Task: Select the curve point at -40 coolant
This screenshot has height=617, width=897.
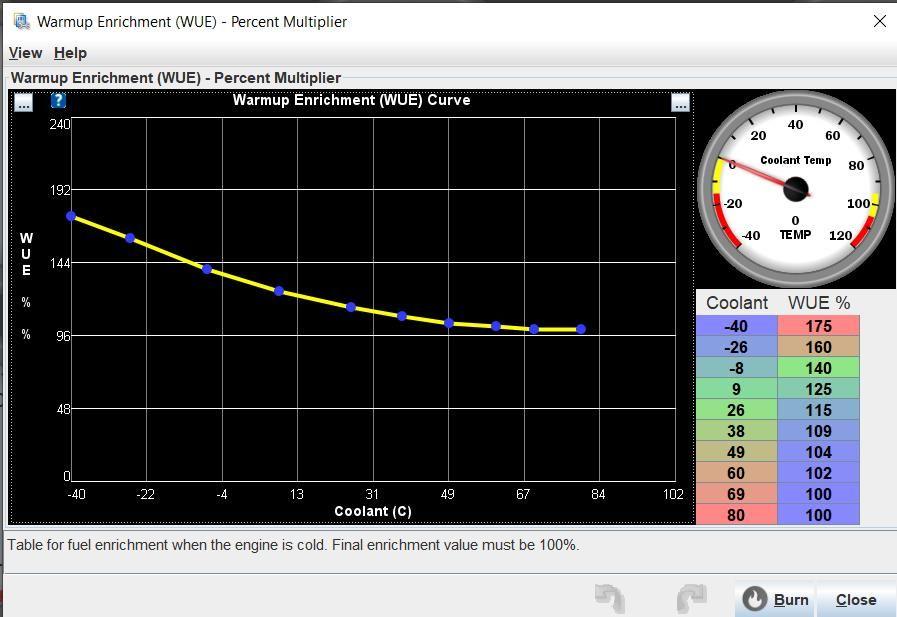Action: pyautogui.click(x=71, y=216)
